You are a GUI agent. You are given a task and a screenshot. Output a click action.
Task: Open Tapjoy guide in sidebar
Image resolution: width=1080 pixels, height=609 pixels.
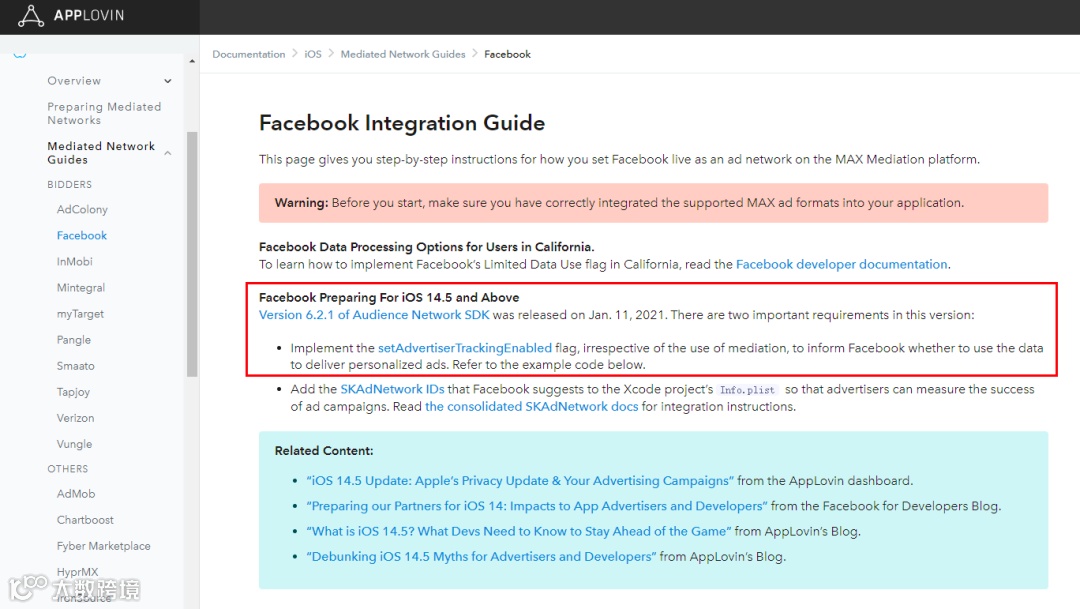(x=73, y=392)
